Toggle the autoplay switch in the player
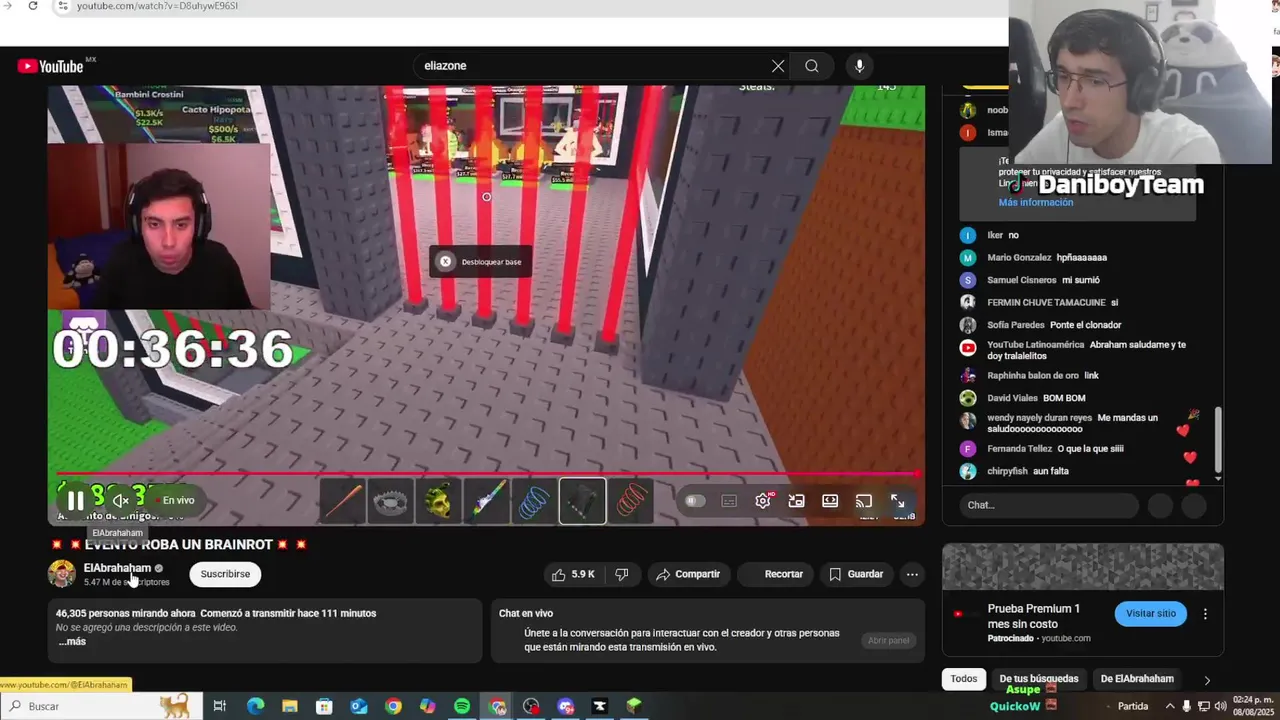Viewport: 1280px width, 720px height. [x=695, y=501]
